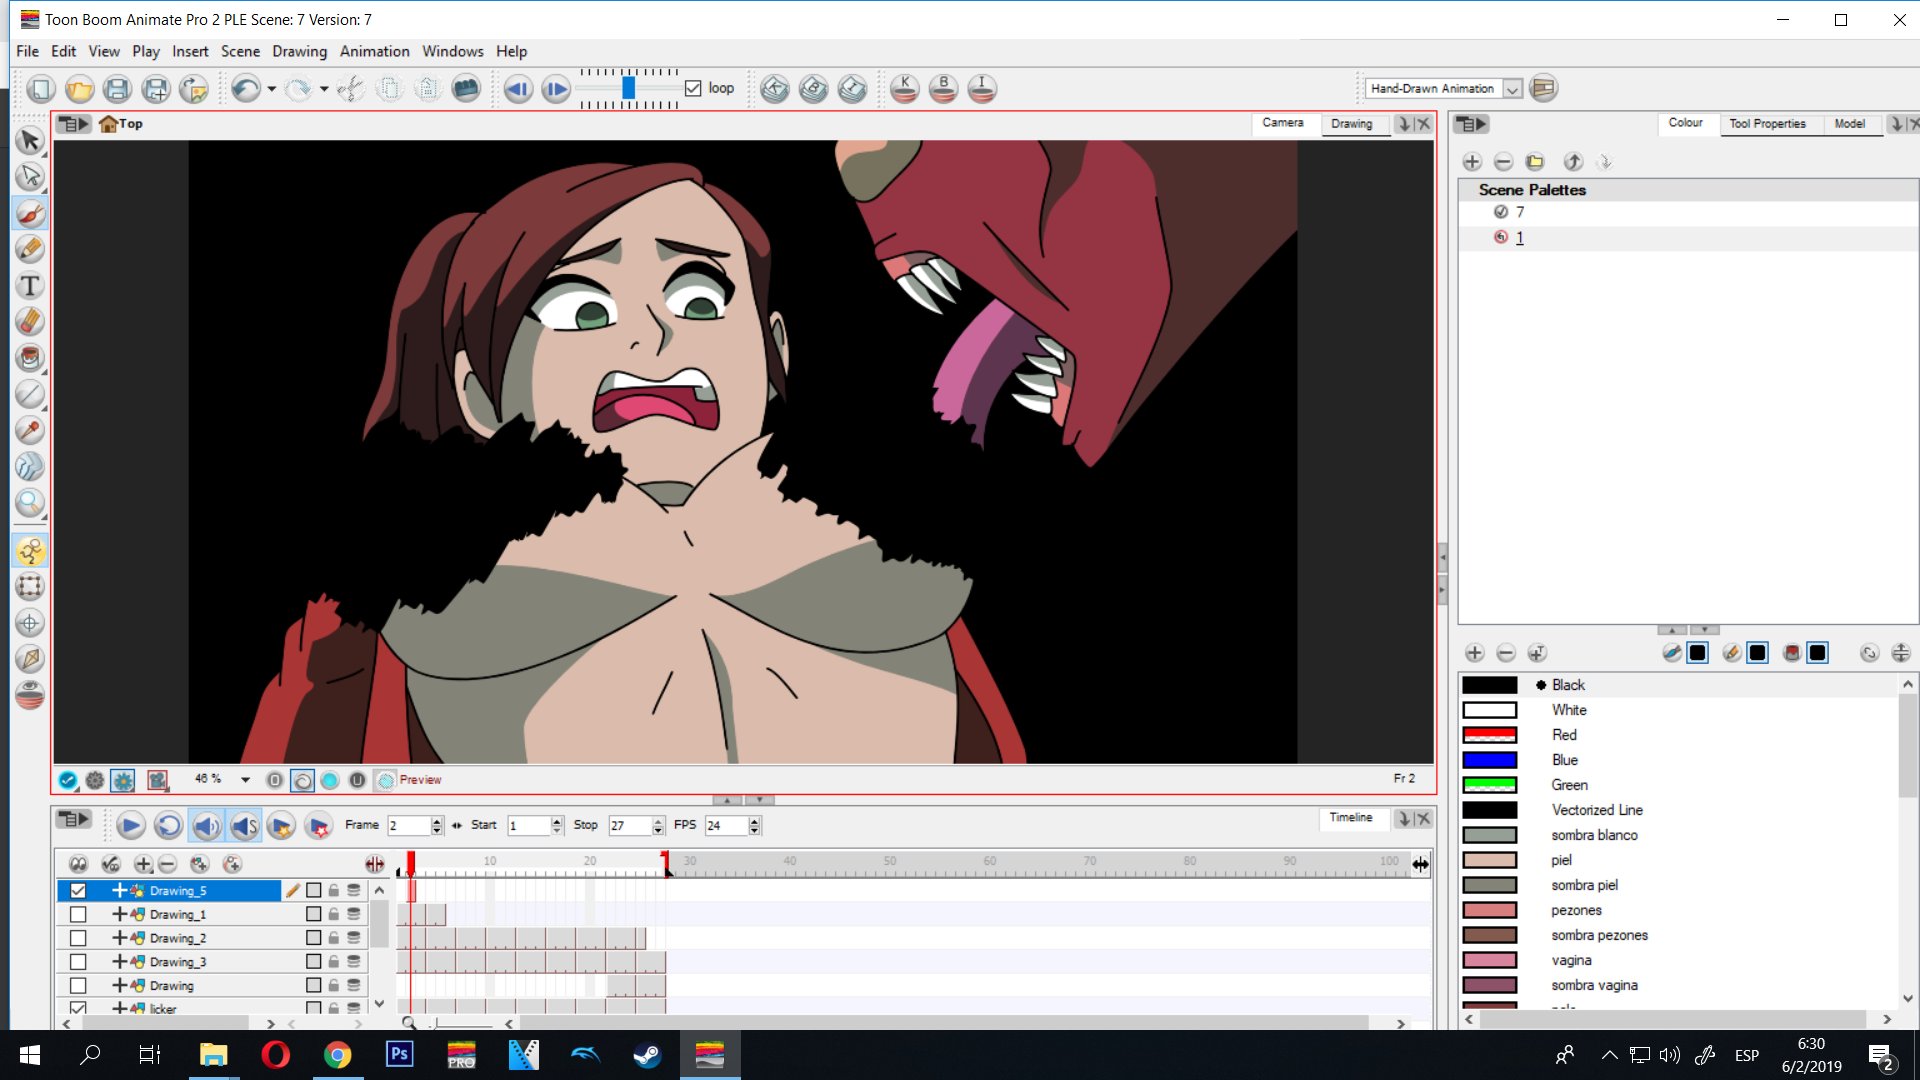Toggle the loop checkbox
Image resolution: width=1920 pixels, height=1080 pixels.
click(x=693, y=88)
